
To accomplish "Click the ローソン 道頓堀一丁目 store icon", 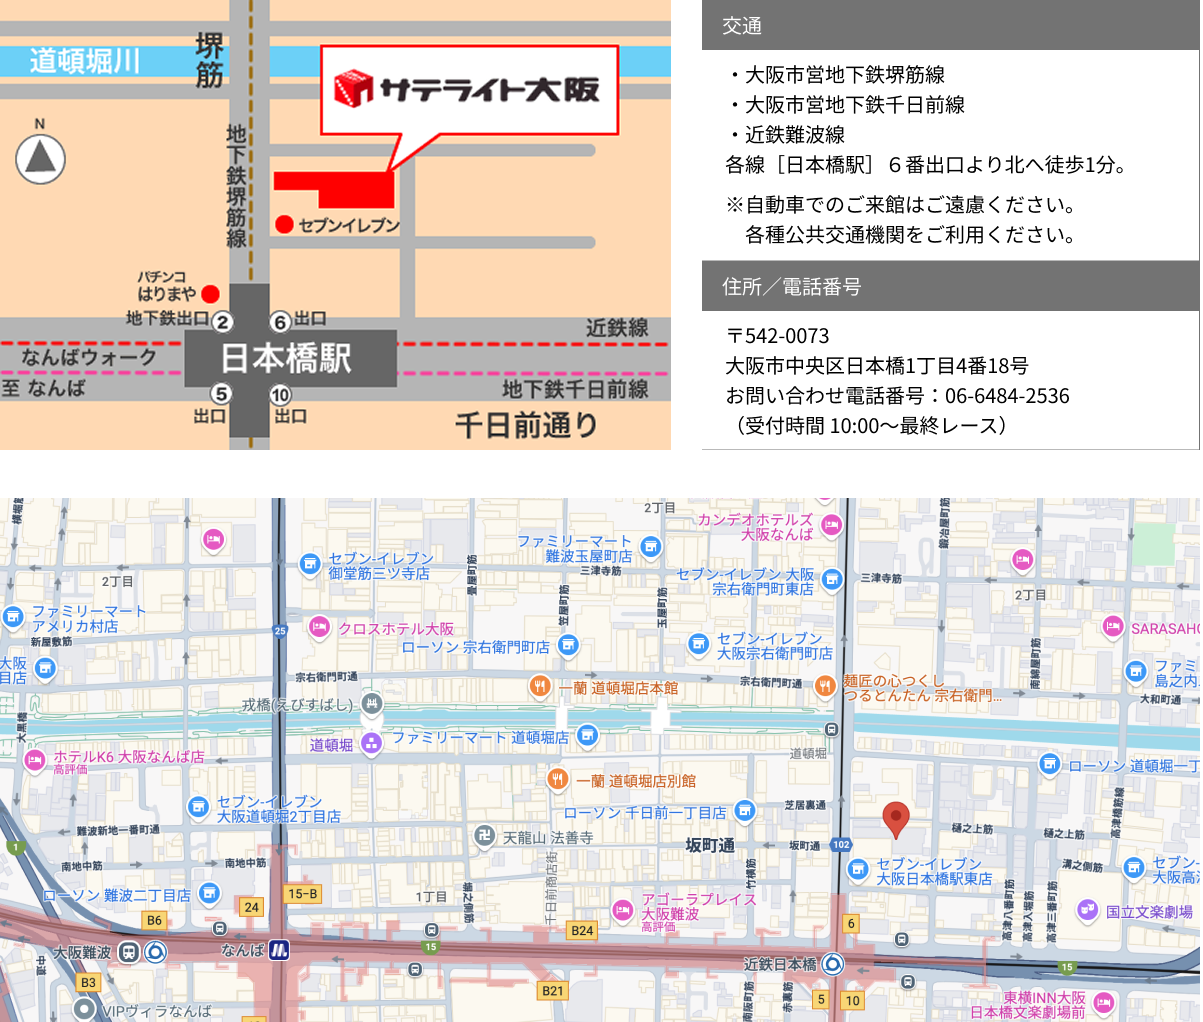I will (1049, 765).
